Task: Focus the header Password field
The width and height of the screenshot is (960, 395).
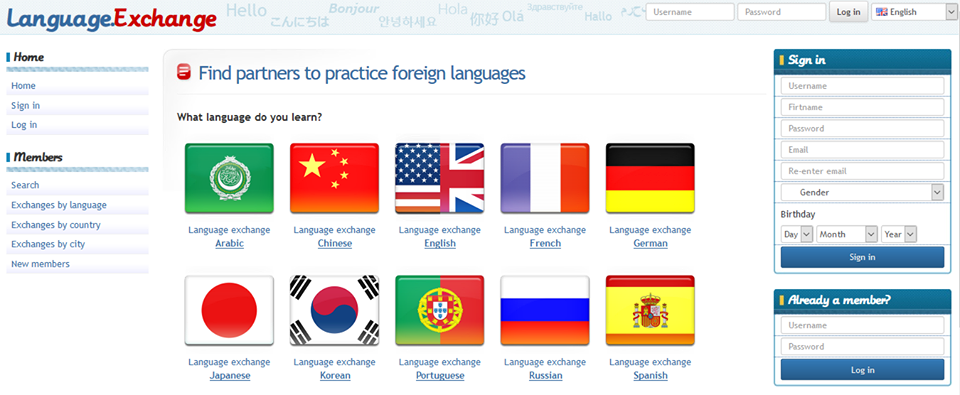Action: coord(782,12)
